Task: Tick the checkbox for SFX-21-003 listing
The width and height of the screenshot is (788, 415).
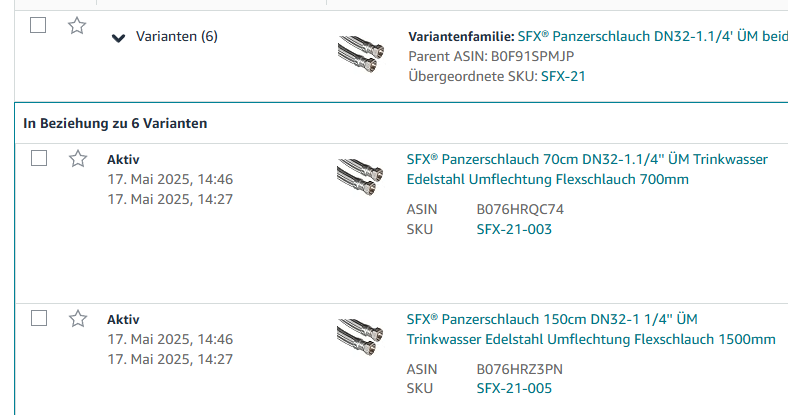Action: tap(39, 158)
